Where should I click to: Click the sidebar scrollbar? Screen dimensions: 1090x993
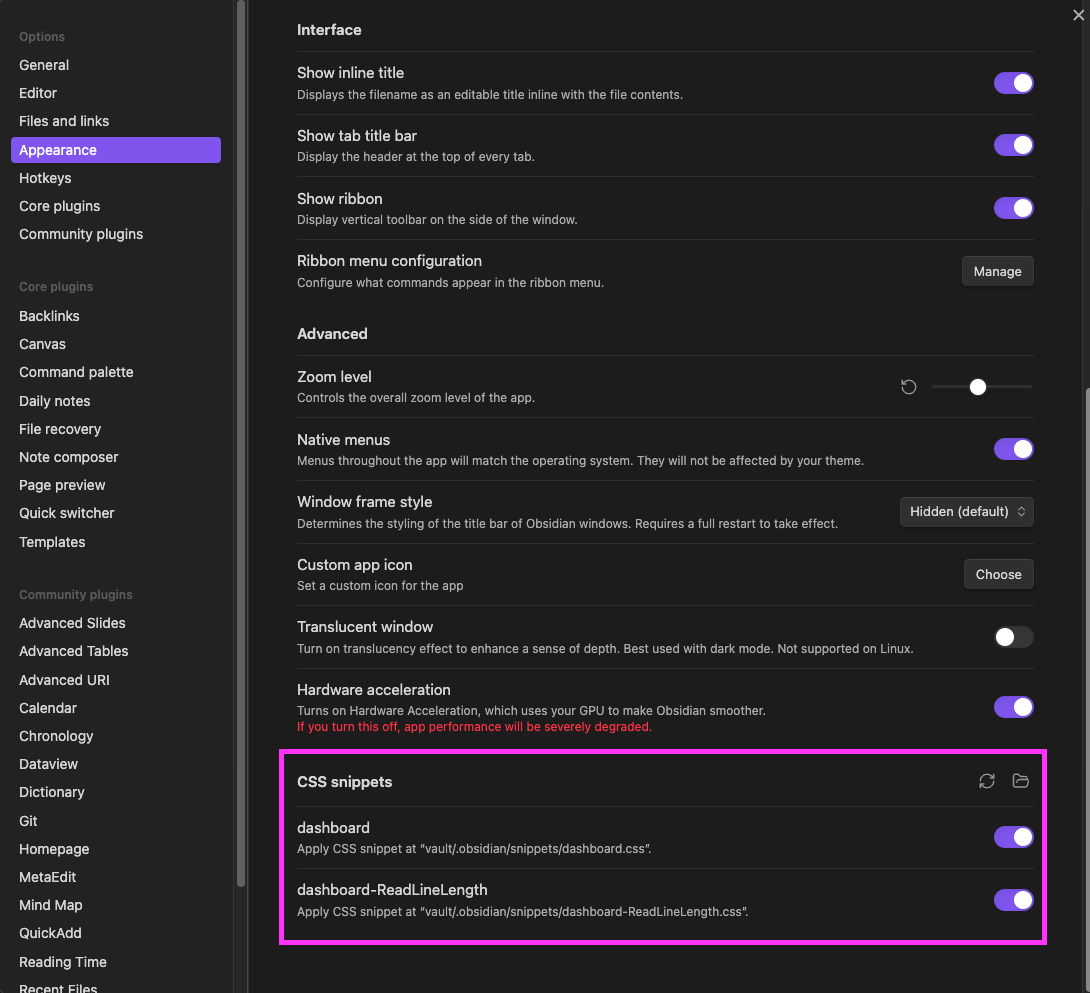tap(241, 444)
